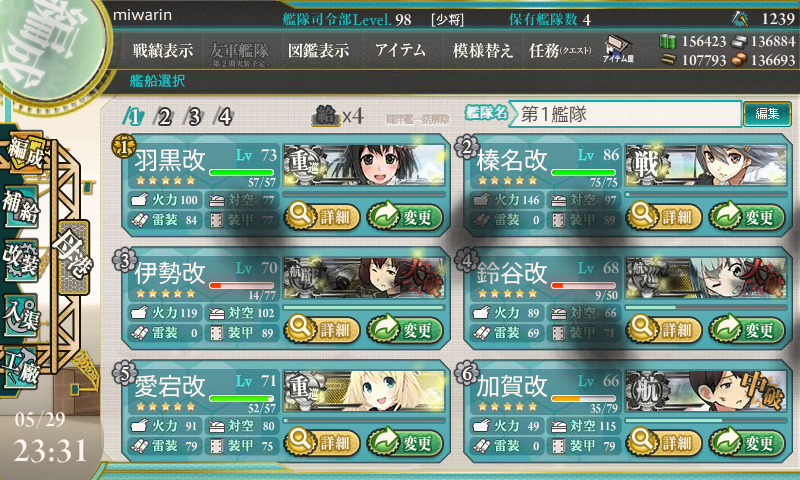The image size is (800, 480).
Task: Click the 編集 fleet name edit button
Action: point(767,113)
